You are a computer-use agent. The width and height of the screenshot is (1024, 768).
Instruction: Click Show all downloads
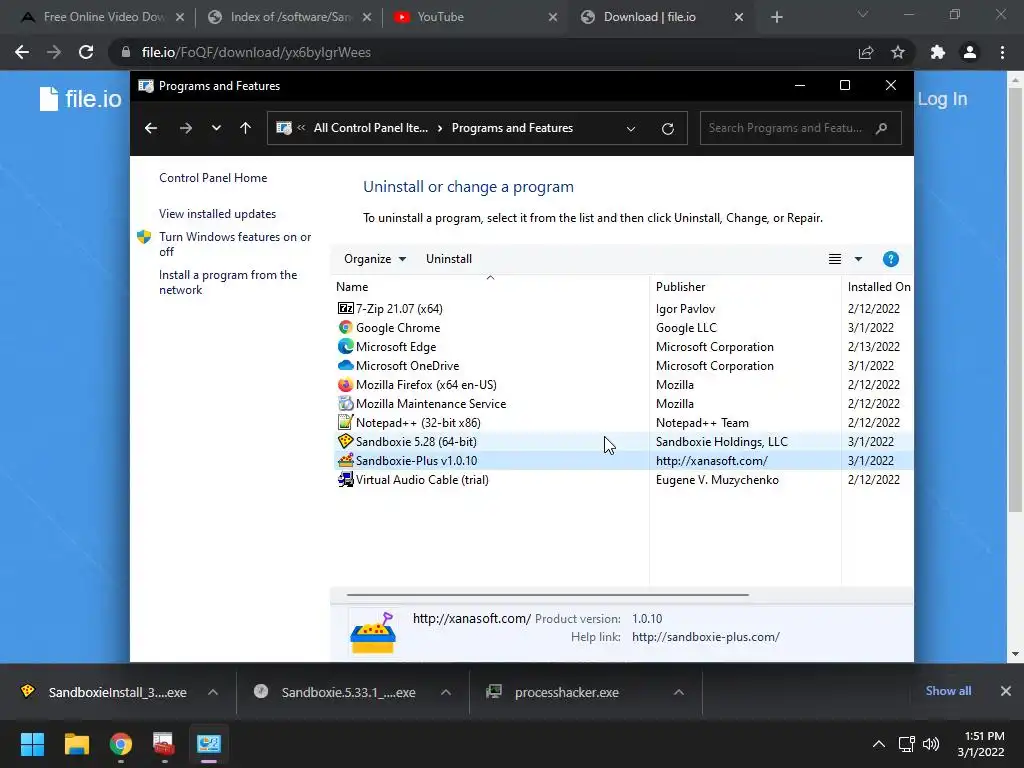[948, 691]
